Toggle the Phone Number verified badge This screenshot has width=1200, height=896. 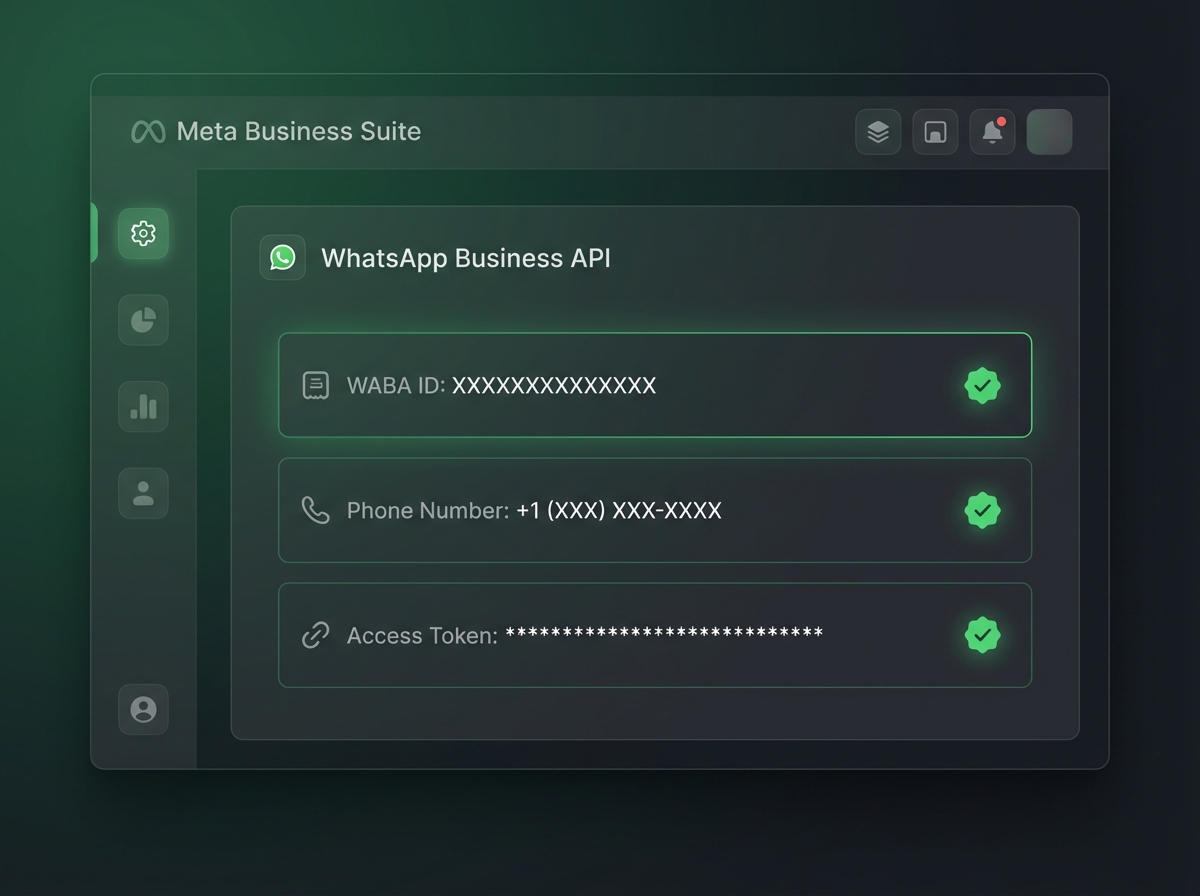click(x=982, y=510)
